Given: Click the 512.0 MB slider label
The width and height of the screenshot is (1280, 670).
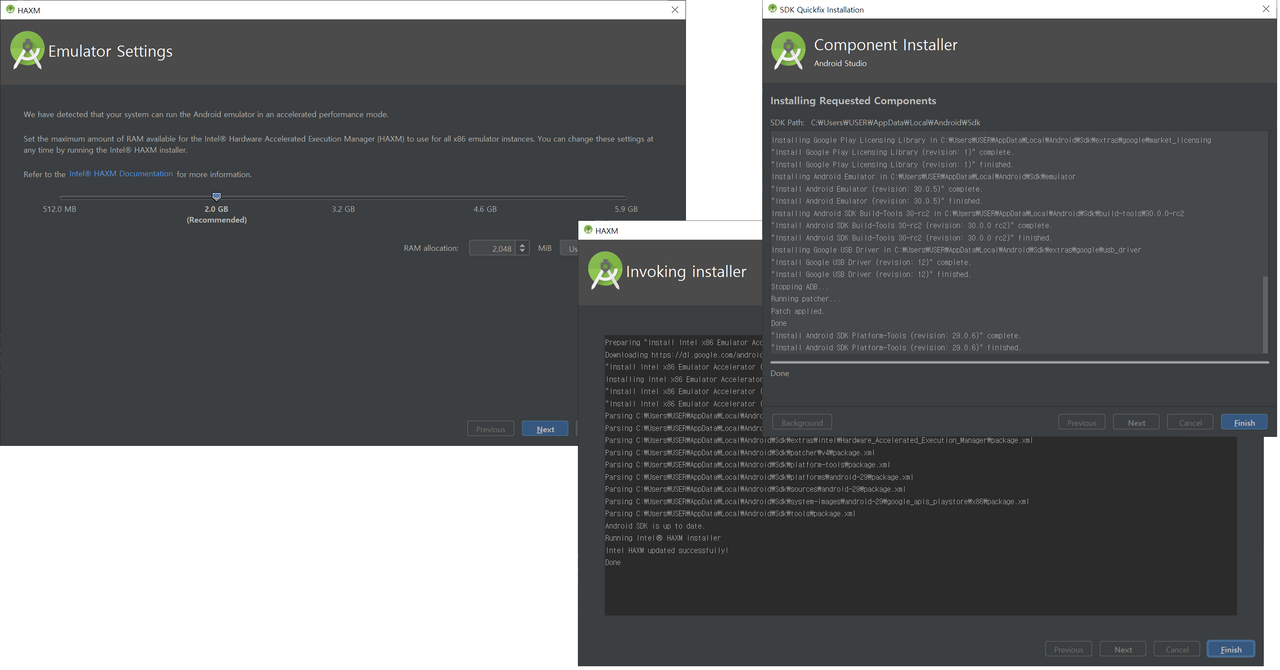Looking at the screenshot, I should [x=60, y=209].
